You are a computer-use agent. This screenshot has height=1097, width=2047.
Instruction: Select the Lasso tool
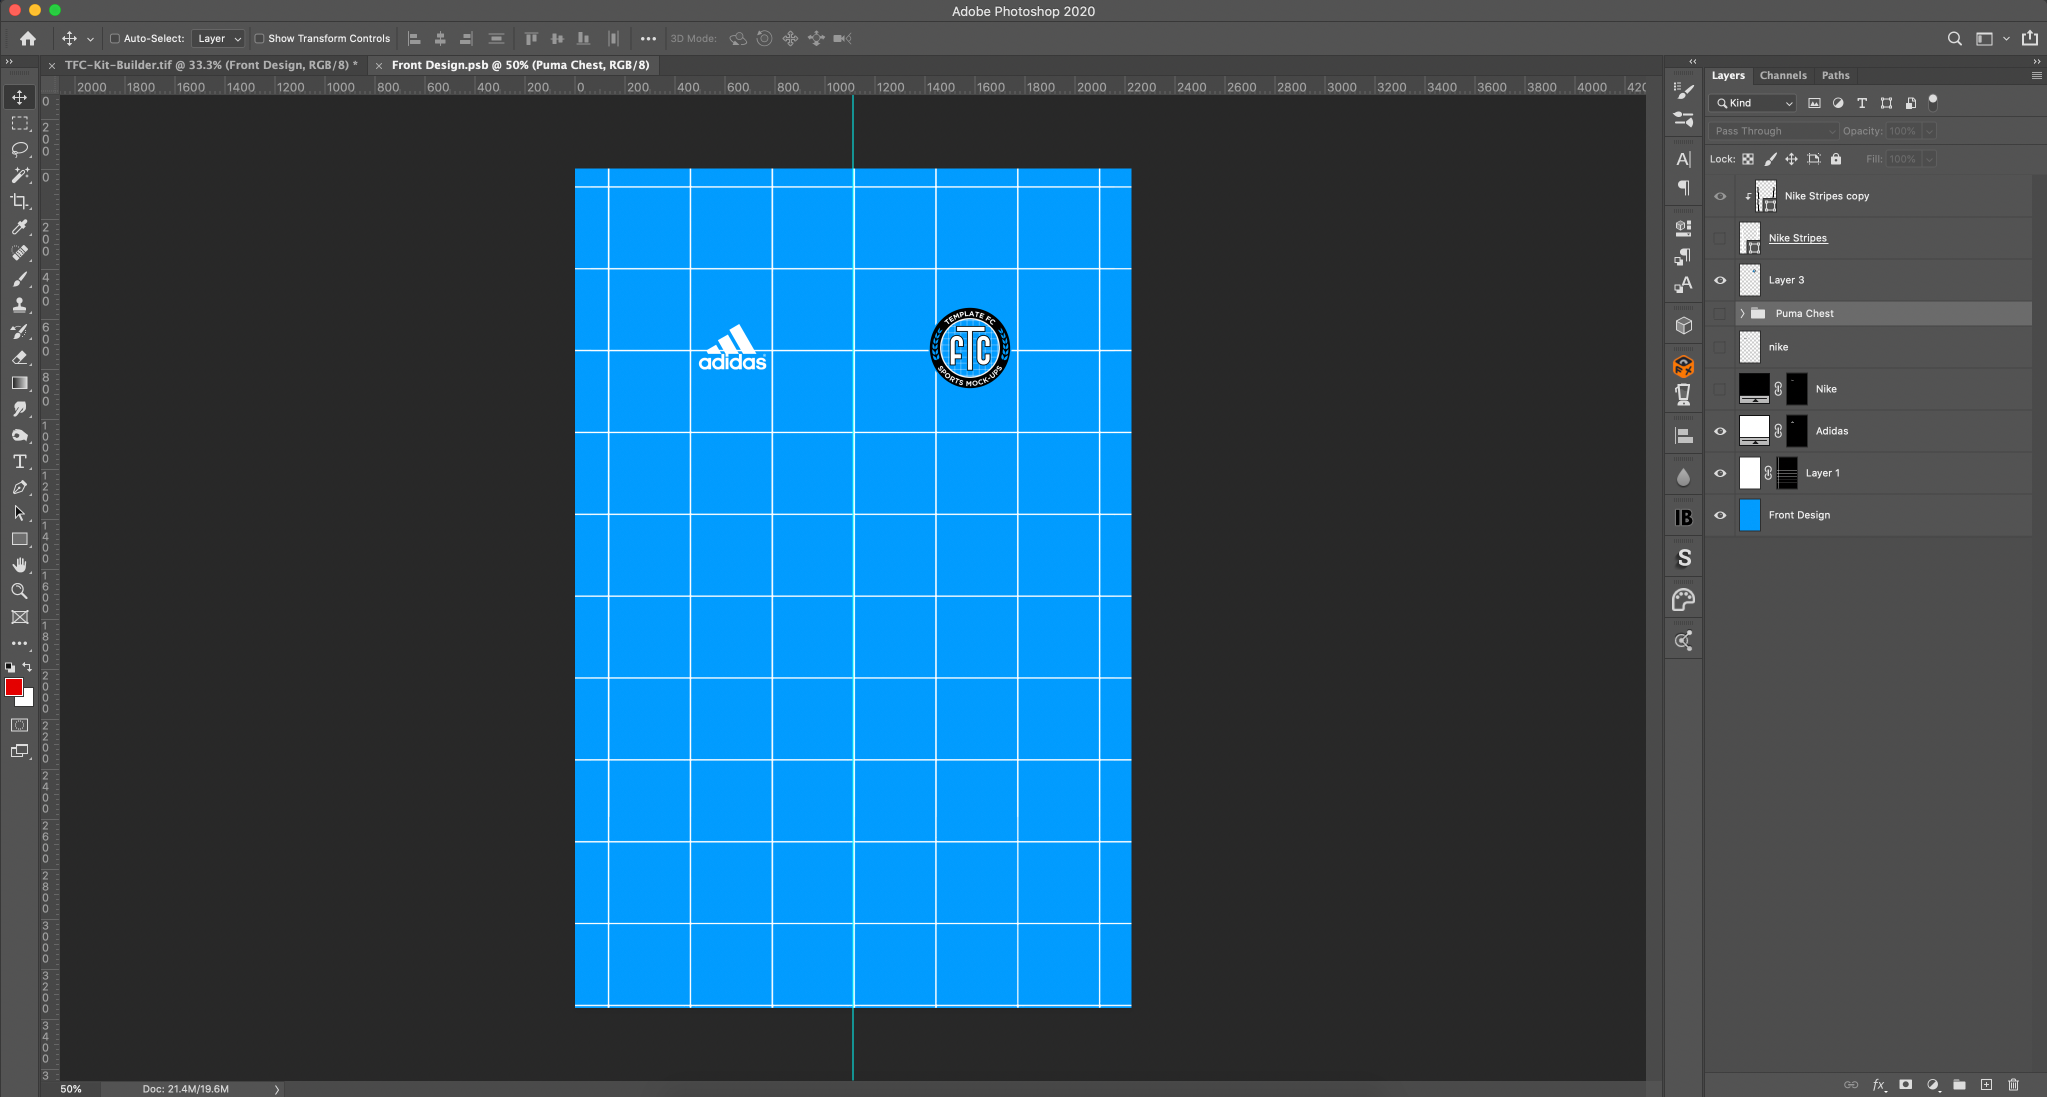[x=19, y=149]
